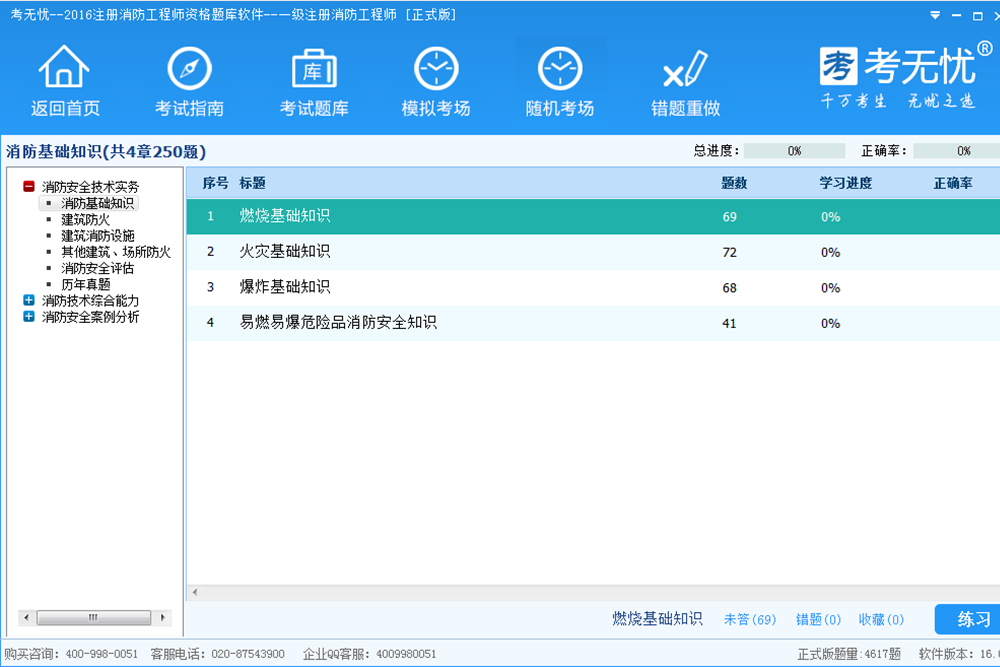Viewport: 1000px width, 667px height.
Task: Select chapter row 火灾基础知识
Action: click(x=593, y=252)
